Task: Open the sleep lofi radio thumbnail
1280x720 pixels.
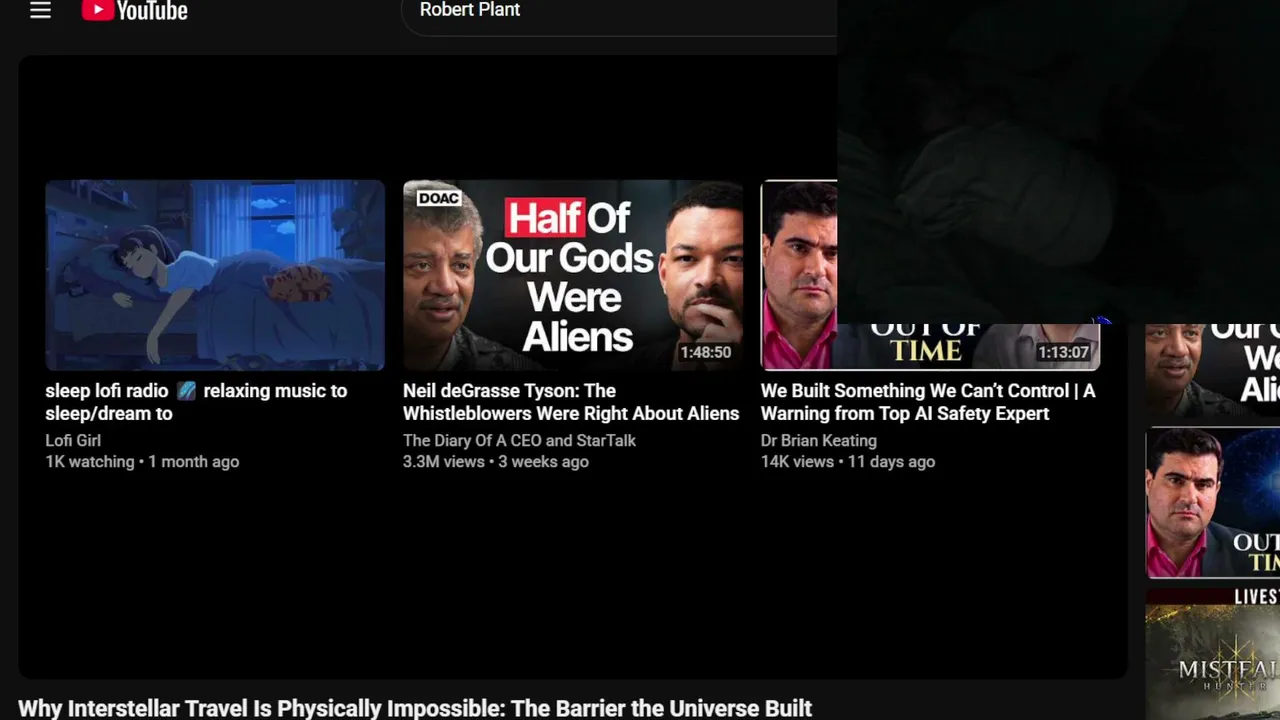Action: click(215, 275)
